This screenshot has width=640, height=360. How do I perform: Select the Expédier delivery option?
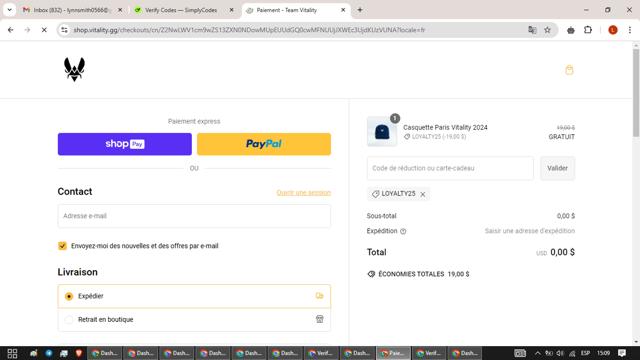click(194, 296)
